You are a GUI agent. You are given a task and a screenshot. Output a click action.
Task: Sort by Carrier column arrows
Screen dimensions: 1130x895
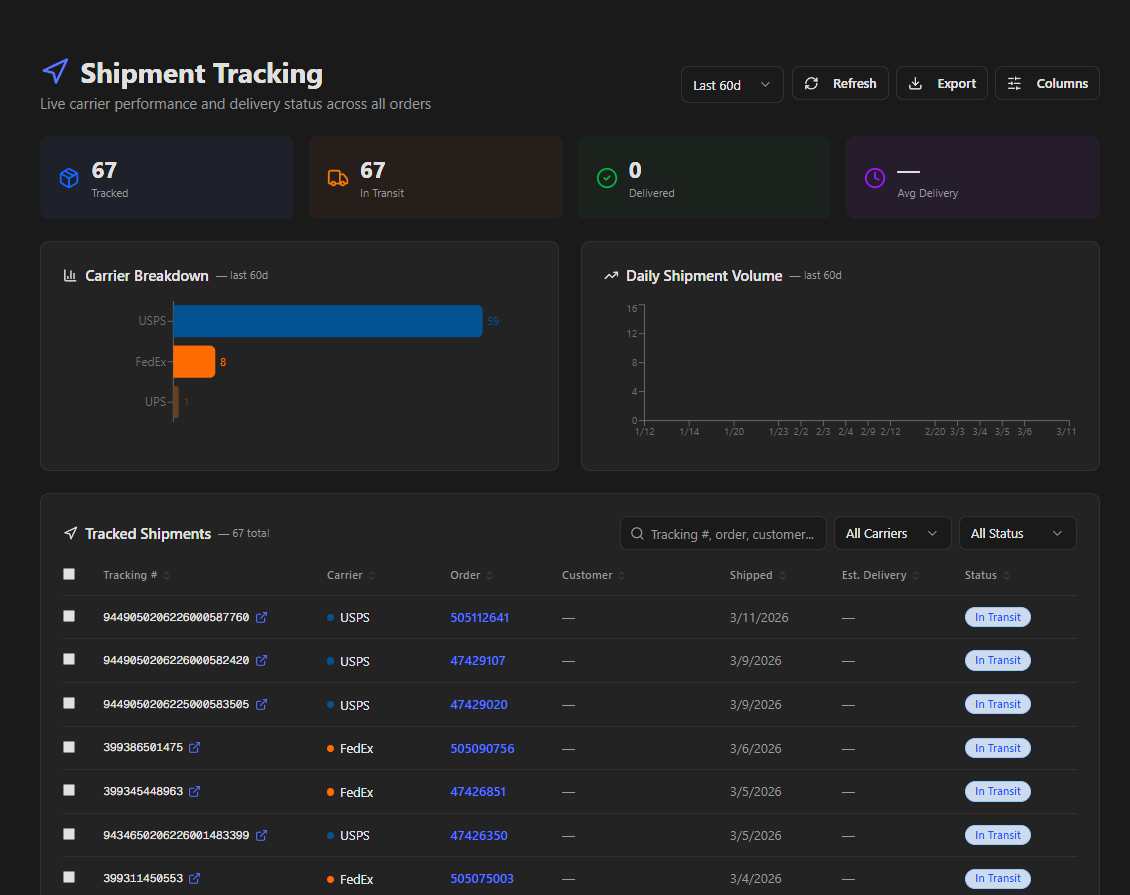pos(372,575)
